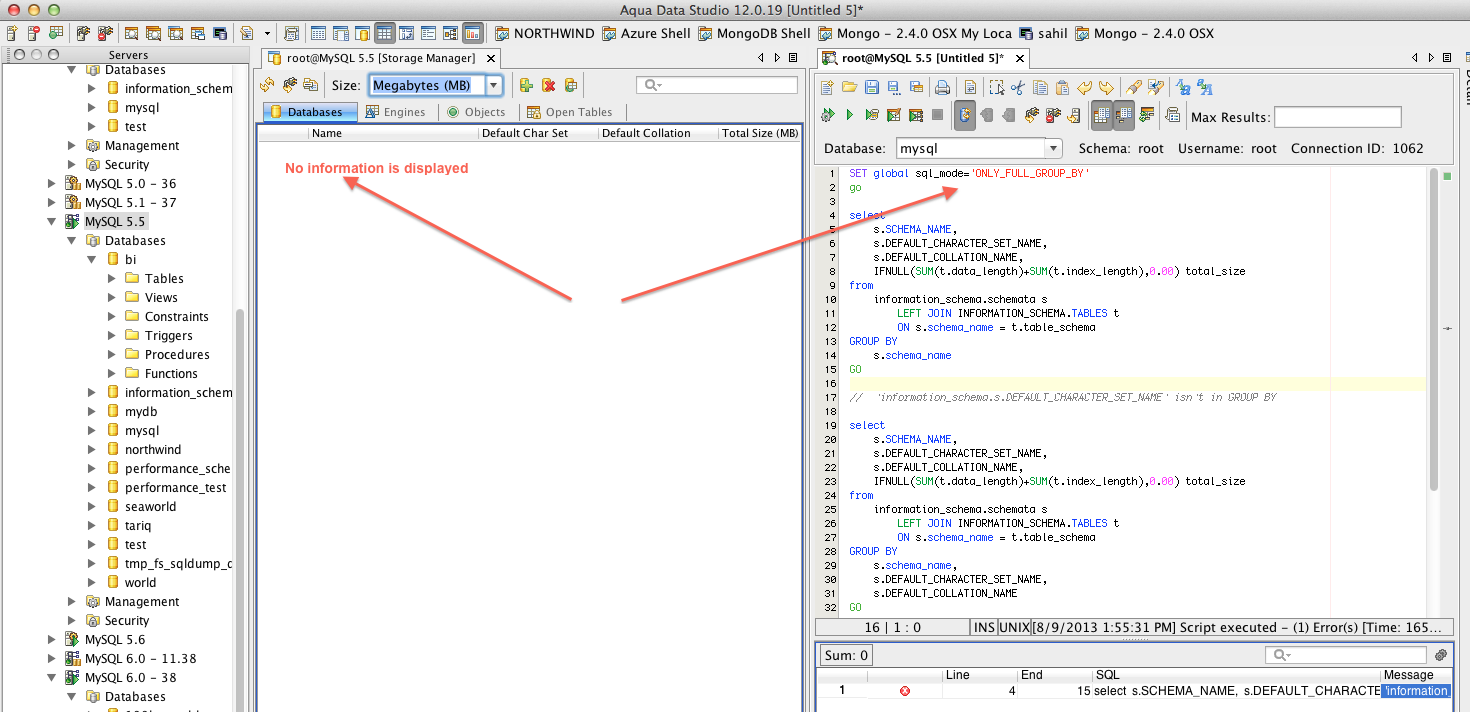Click the Total Size (MB) column header

coord(759,133)
